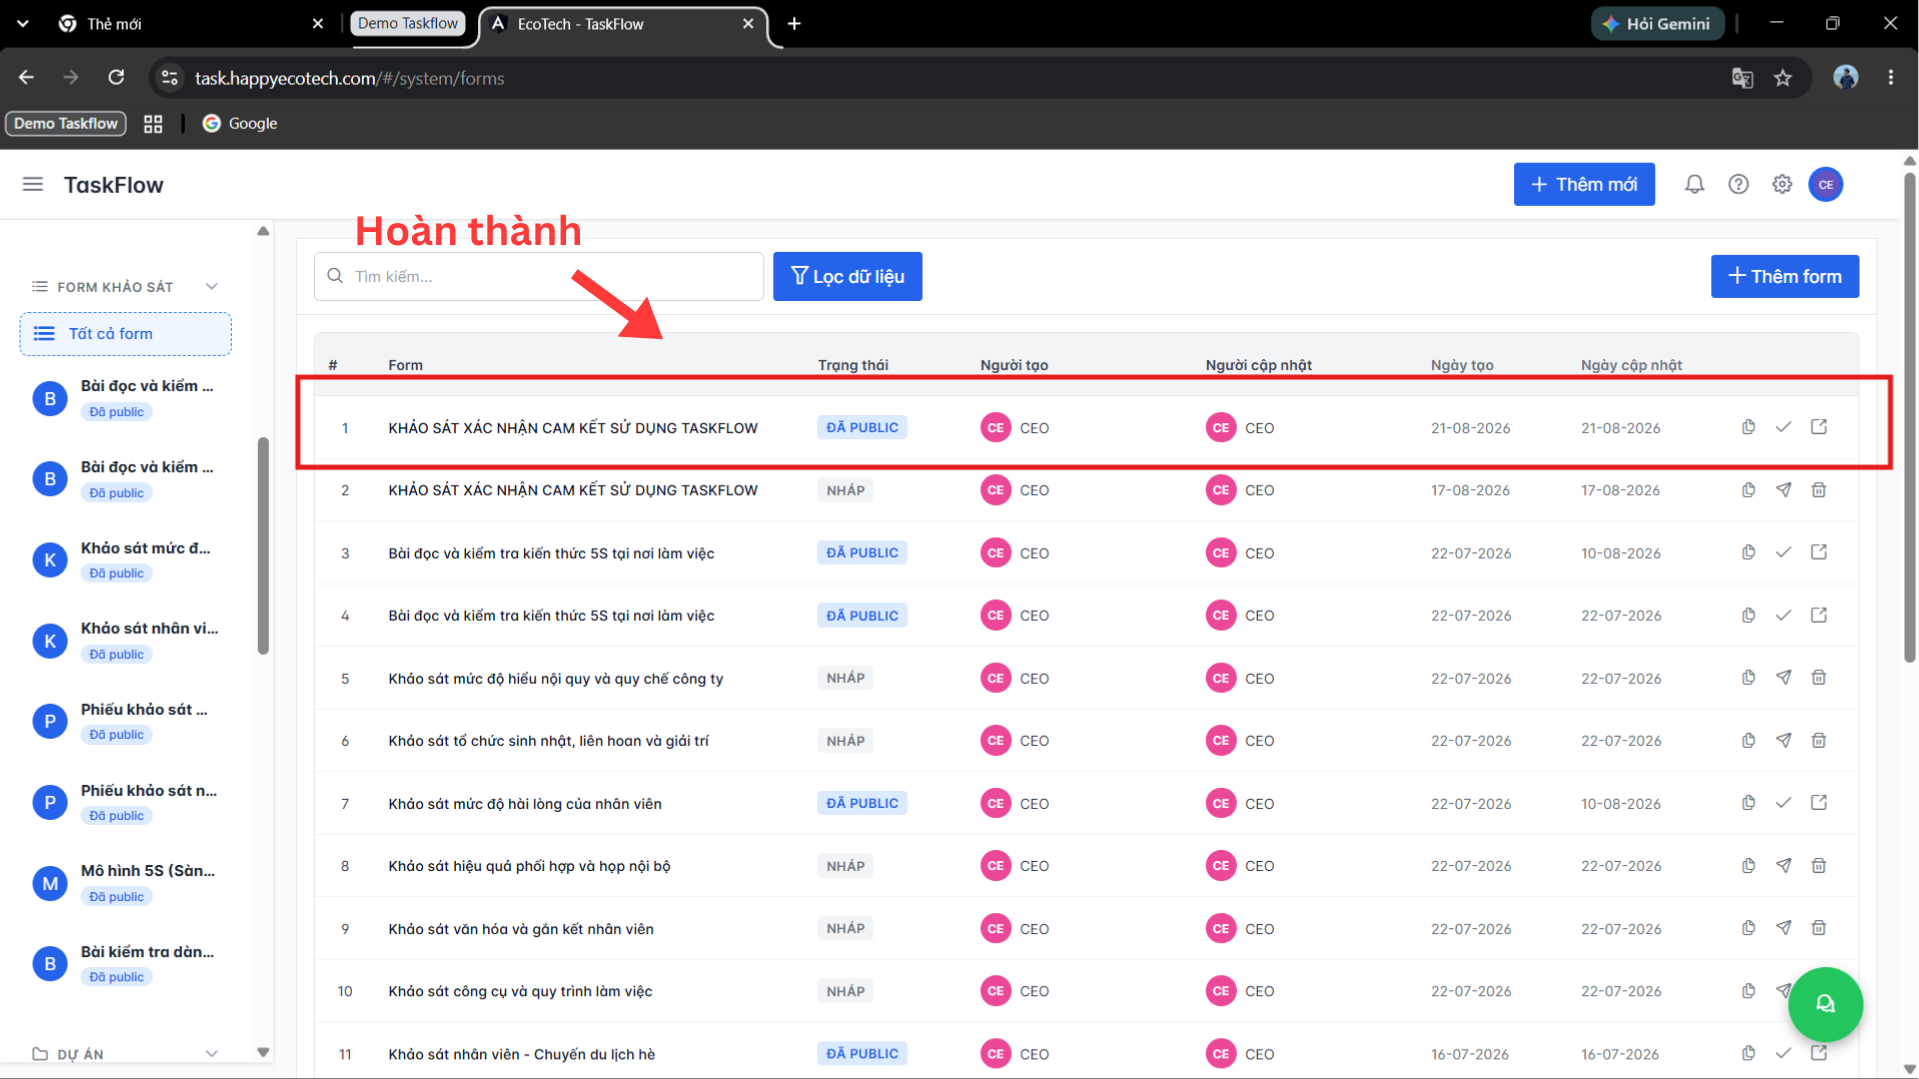Delete the form in row 9
1919x1079 pixels.
click(x=1819, y=928)
